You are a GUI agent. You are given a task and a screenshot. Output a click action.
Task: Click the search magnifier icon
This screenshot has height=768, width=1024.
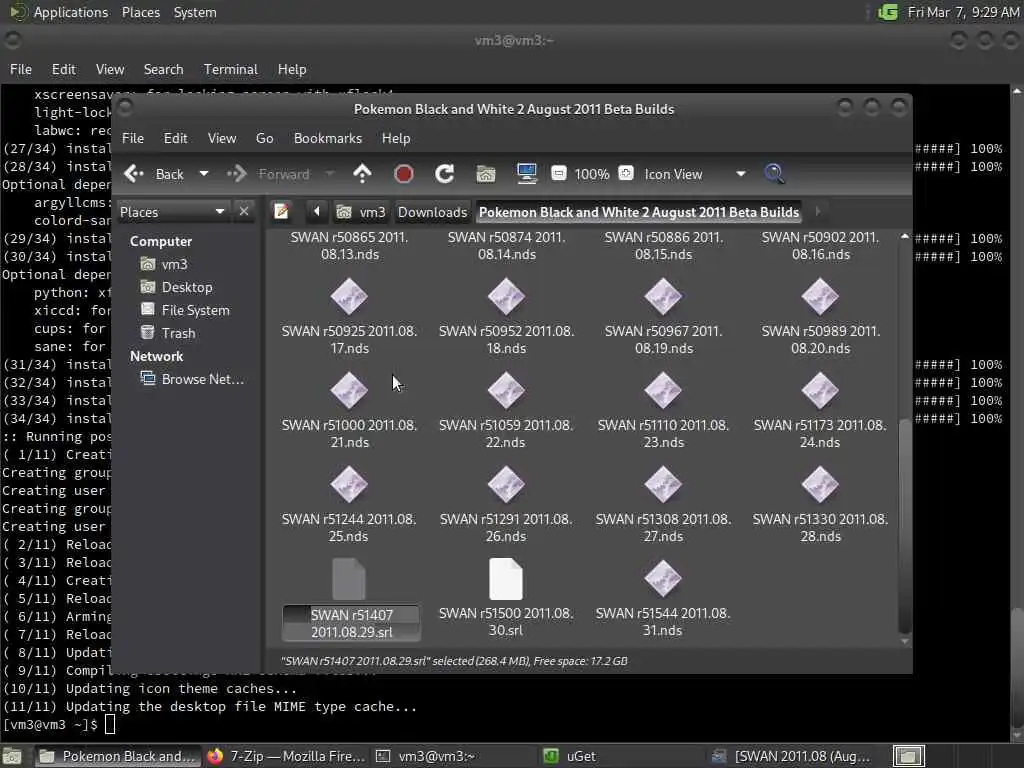pyautogui.click(x=774, y=174)
